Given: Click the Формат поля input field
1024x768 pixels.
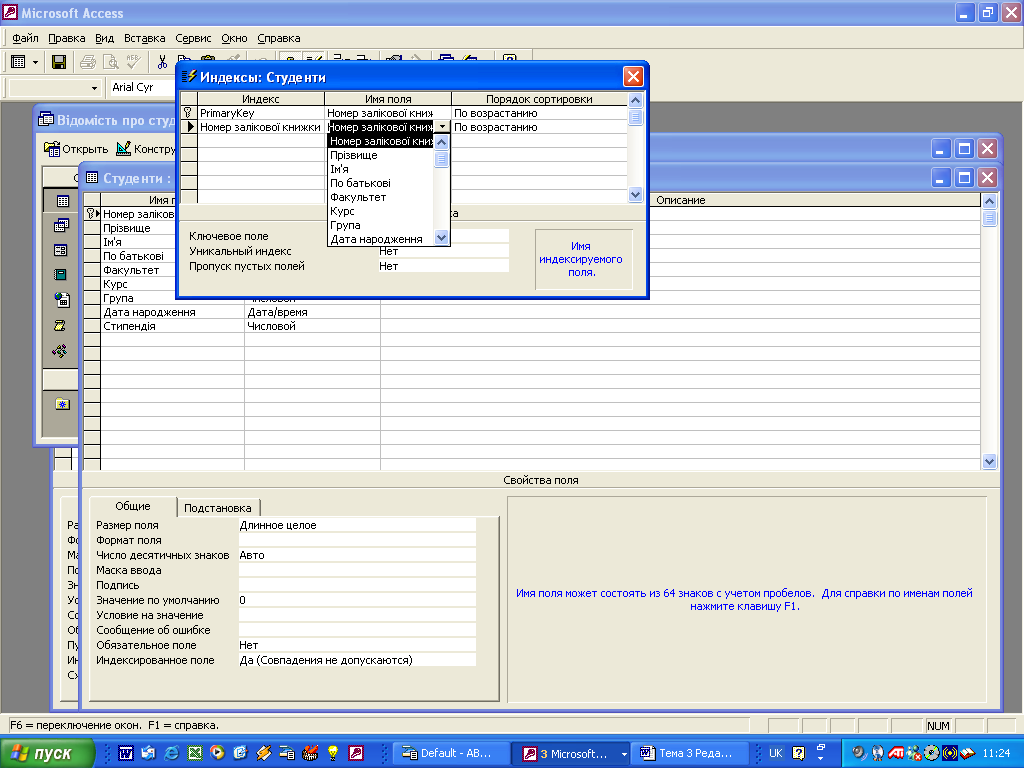Looking at the screenshot, I should 357,540.
